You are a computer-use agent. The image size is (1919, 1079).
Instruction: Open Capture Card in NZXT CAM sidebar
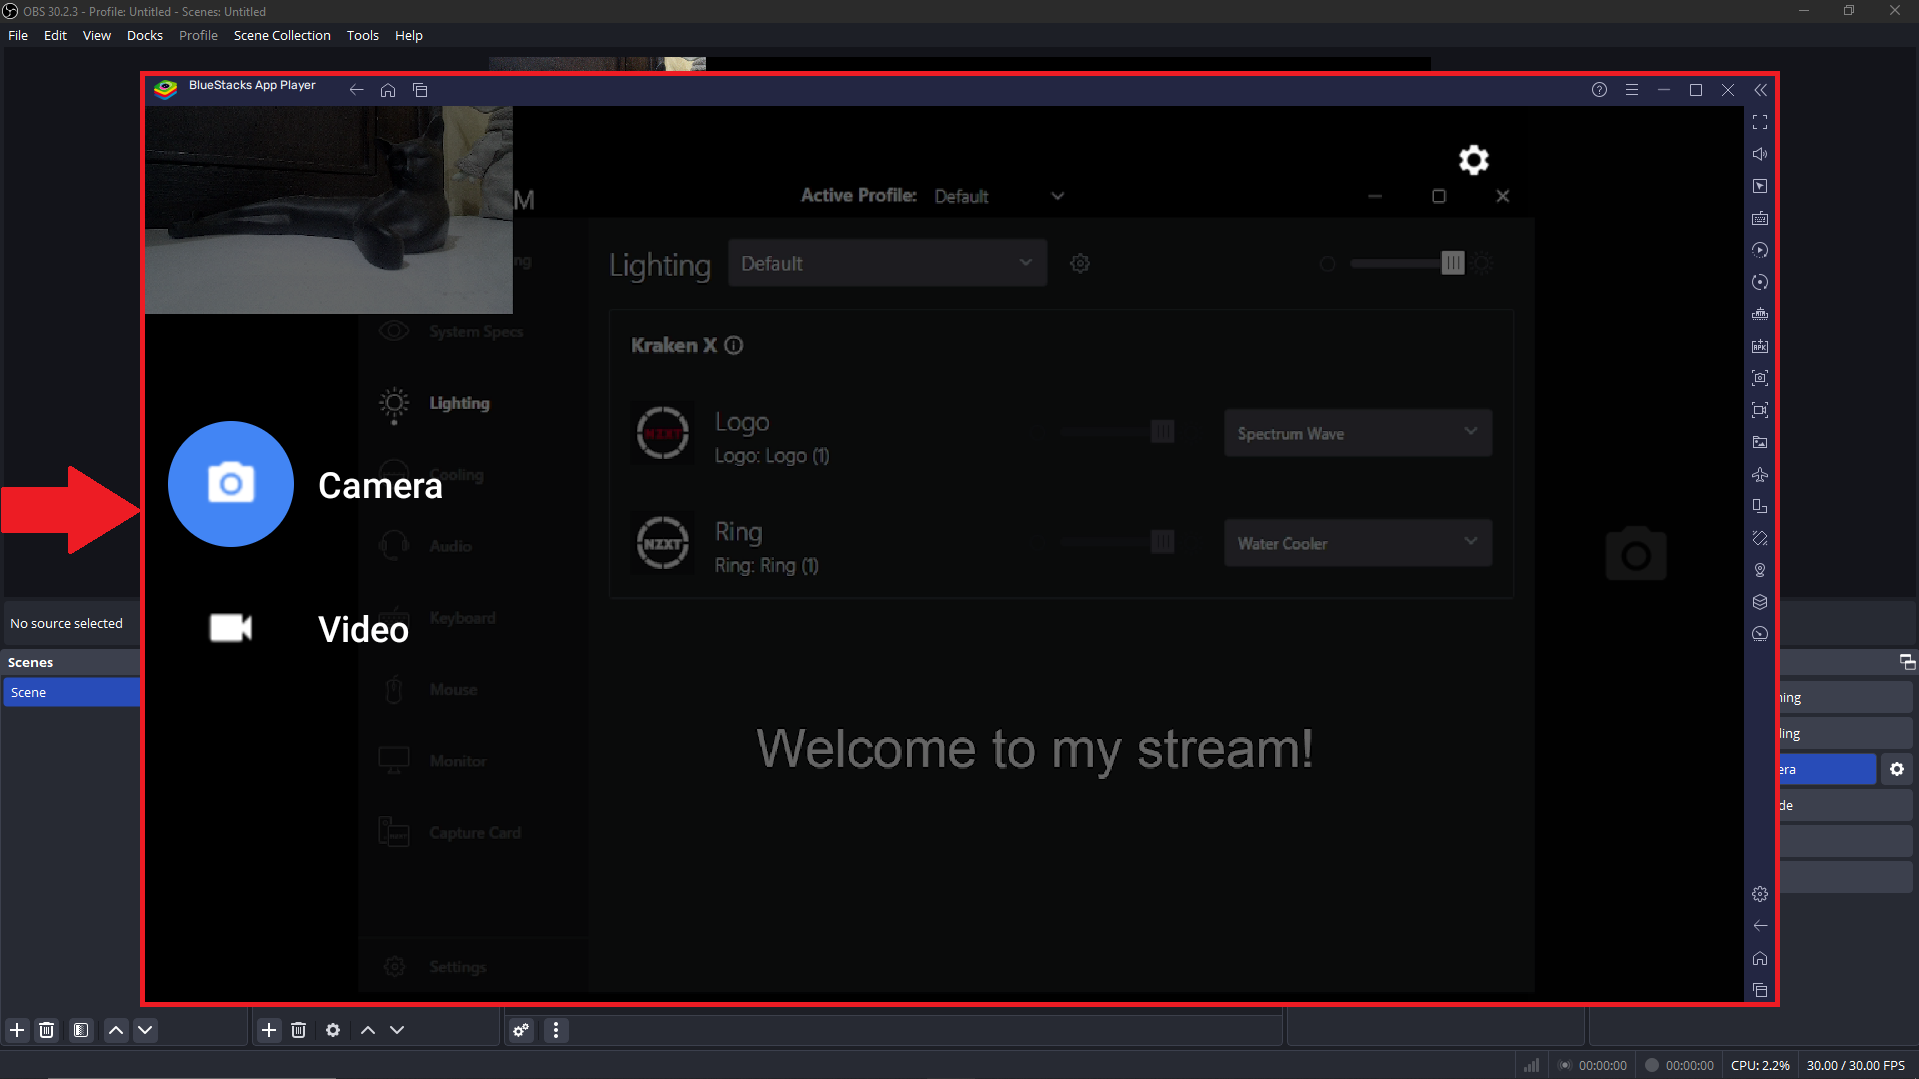(x=450, y=832)
